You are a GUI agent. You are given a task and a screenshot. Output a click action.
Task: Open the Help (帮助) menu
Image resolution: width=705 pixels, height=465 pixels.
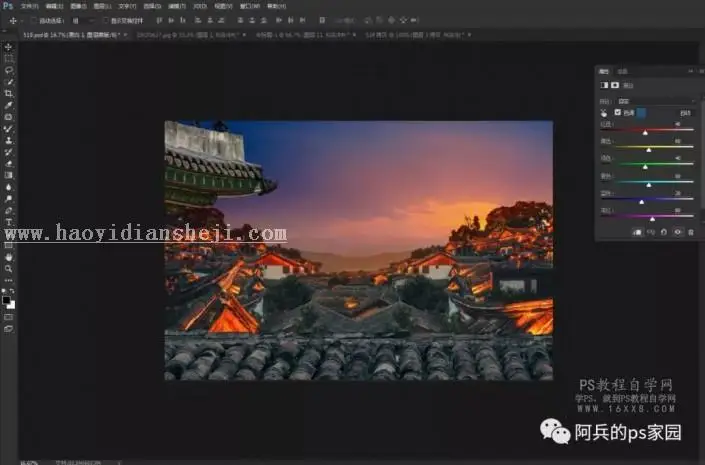(x=276, y=6)
